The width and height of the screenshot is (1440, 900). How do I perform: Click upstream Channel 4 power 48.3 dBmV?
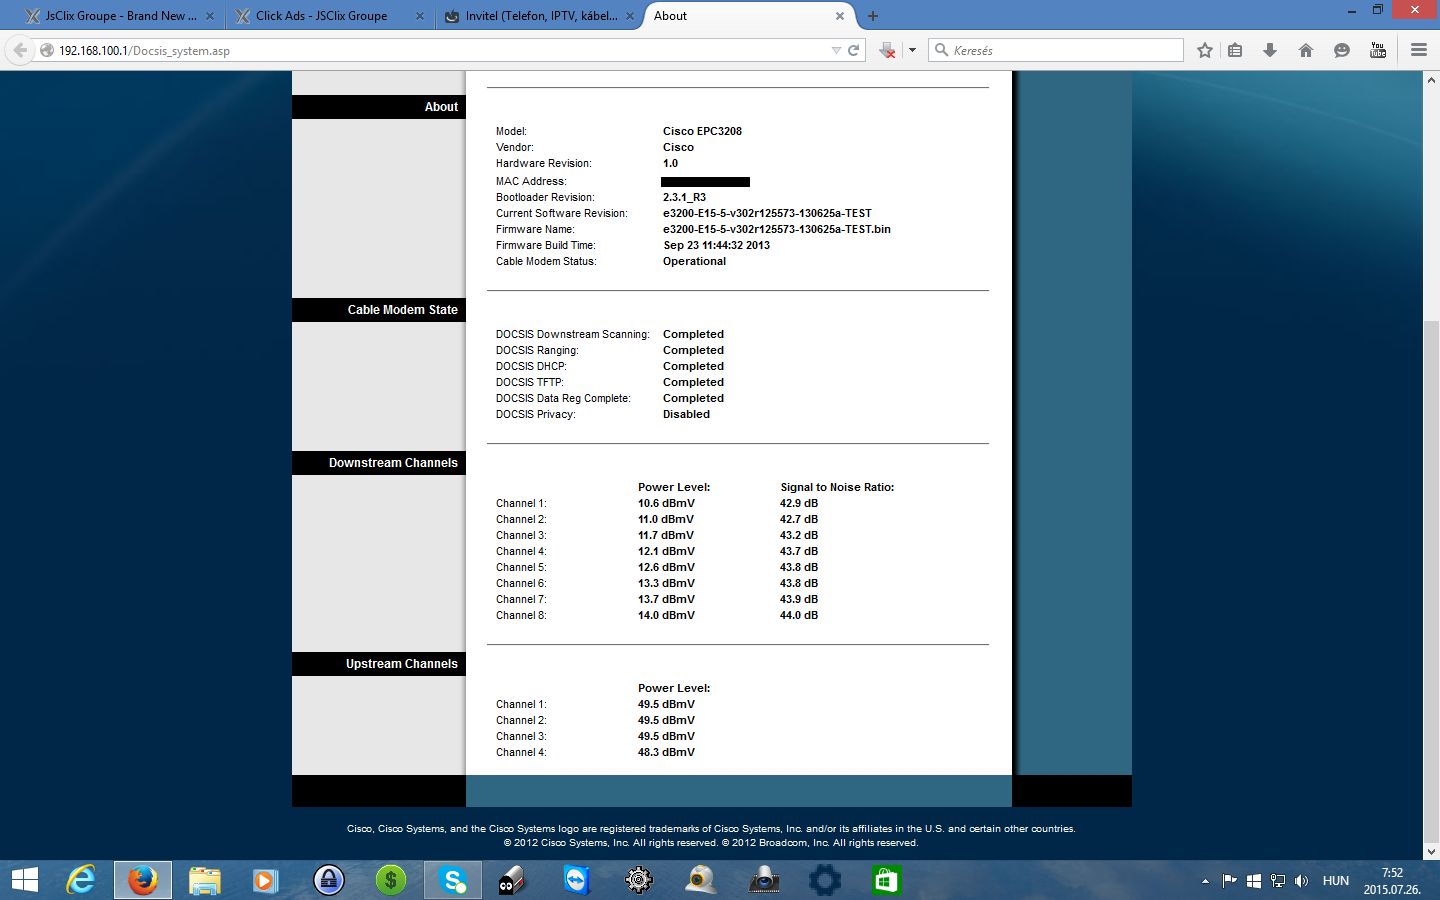tap(666, 752)
